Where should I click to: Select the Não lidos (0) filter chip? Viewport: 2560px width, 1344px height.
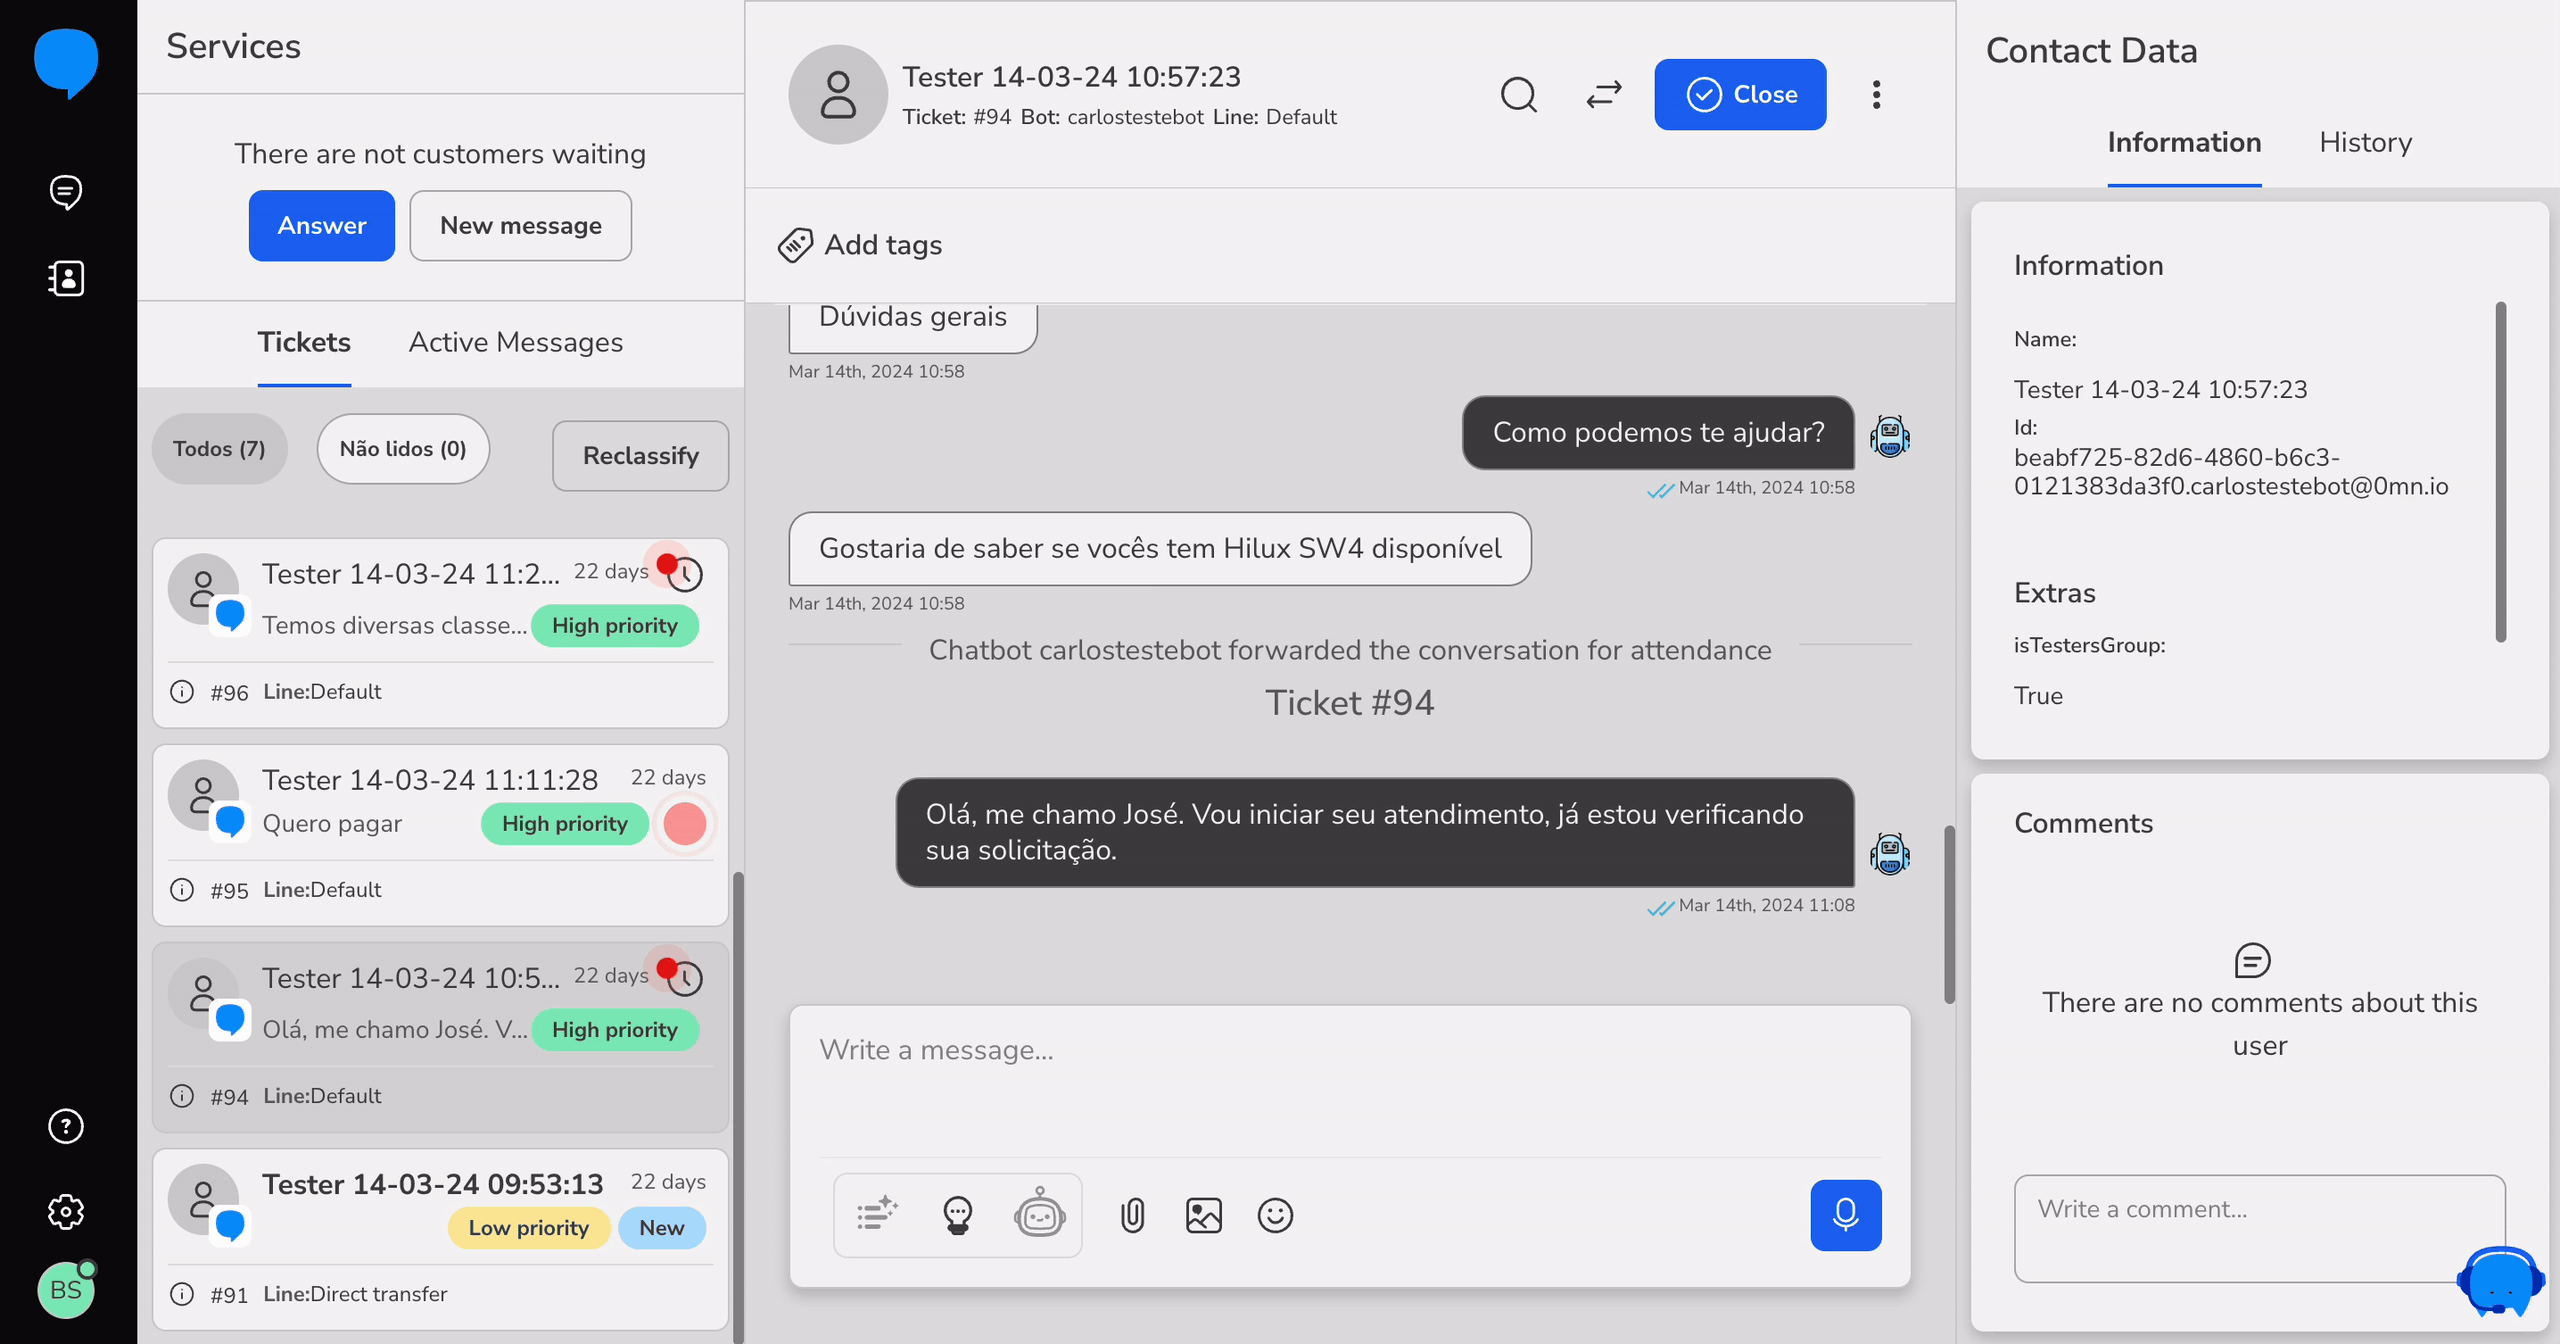click(403, 449)
